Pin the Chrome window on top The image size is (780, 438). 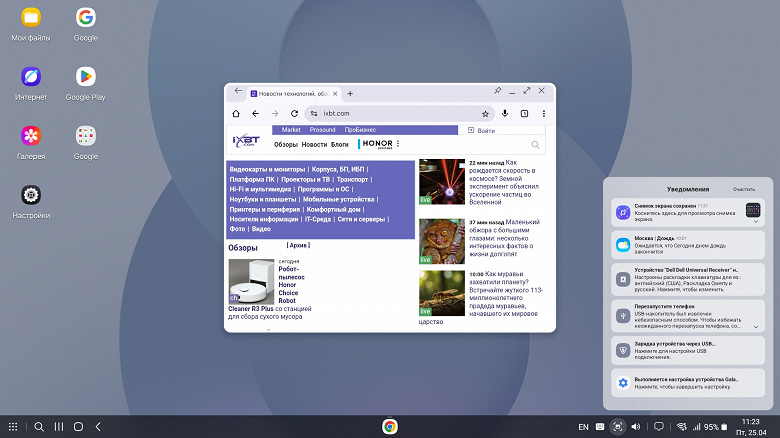tap(497, 91)
